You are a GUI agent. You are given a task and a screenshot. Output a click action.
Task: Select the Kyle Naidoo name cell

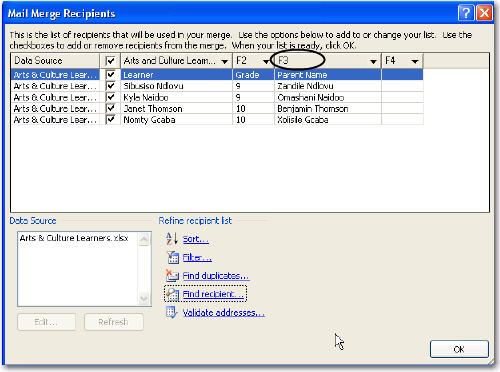tap(176, 97)
